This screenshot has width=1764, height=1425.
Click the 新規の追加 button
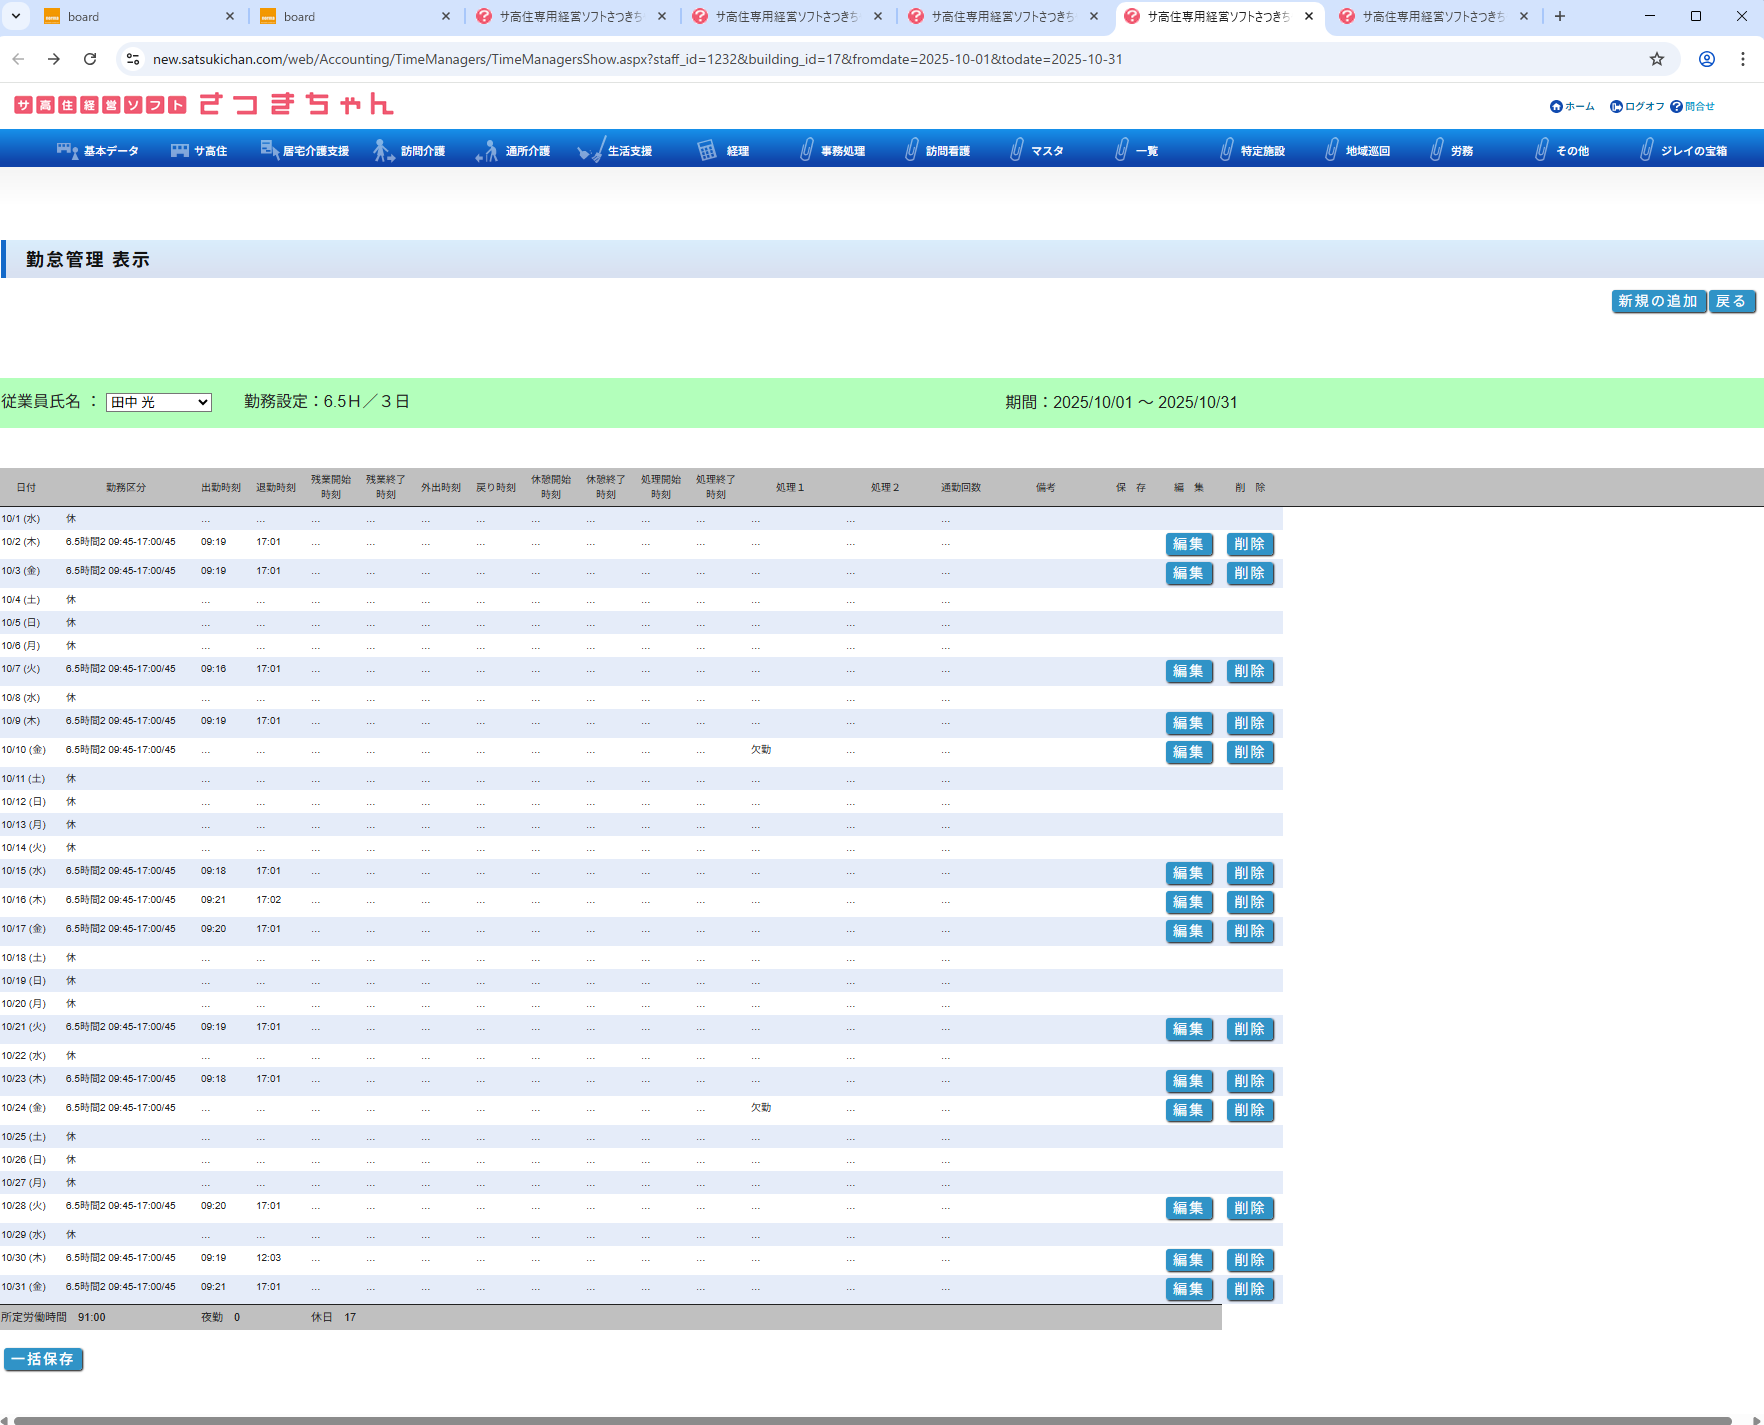point(1658,301)
